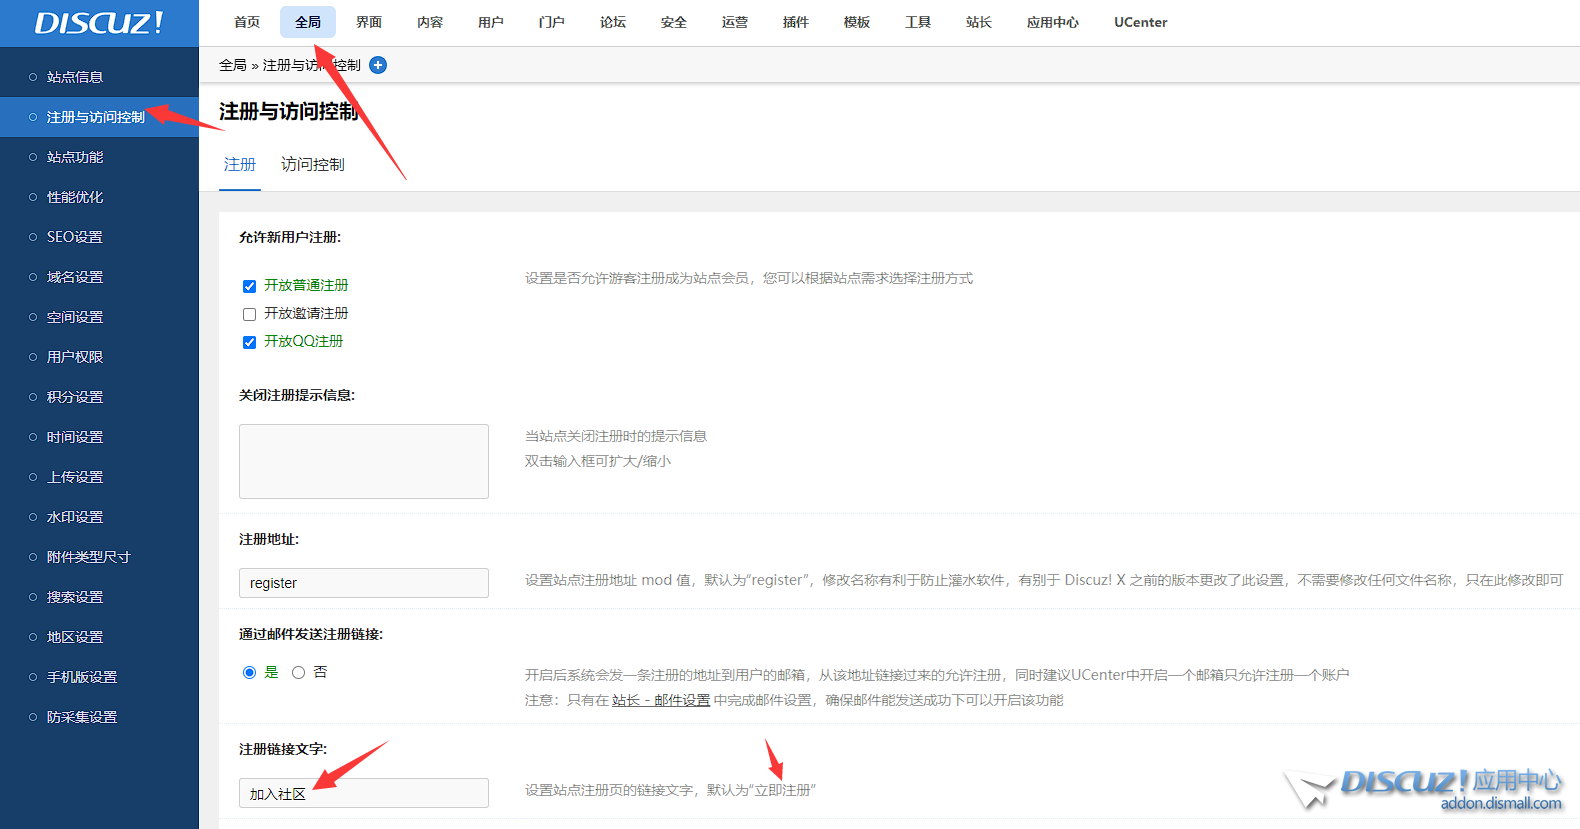Open 站长 top menu
The image size is (1580, 829).
tap(979, 22)
